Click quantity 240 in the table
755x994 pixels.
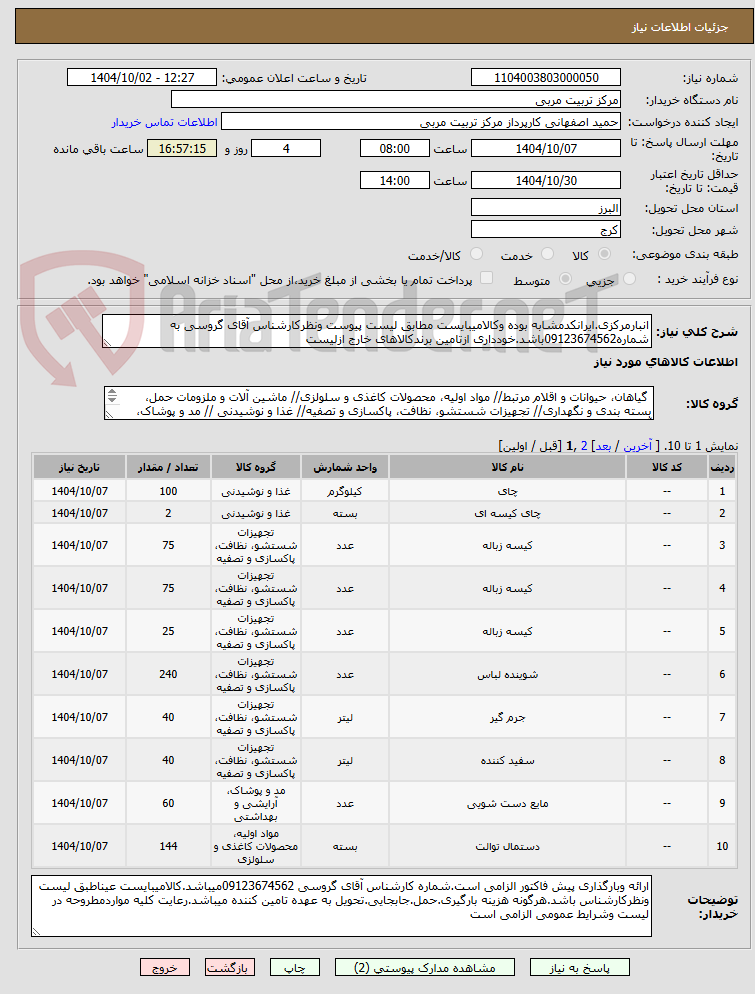pyautogui.click(x=168, y=674)
